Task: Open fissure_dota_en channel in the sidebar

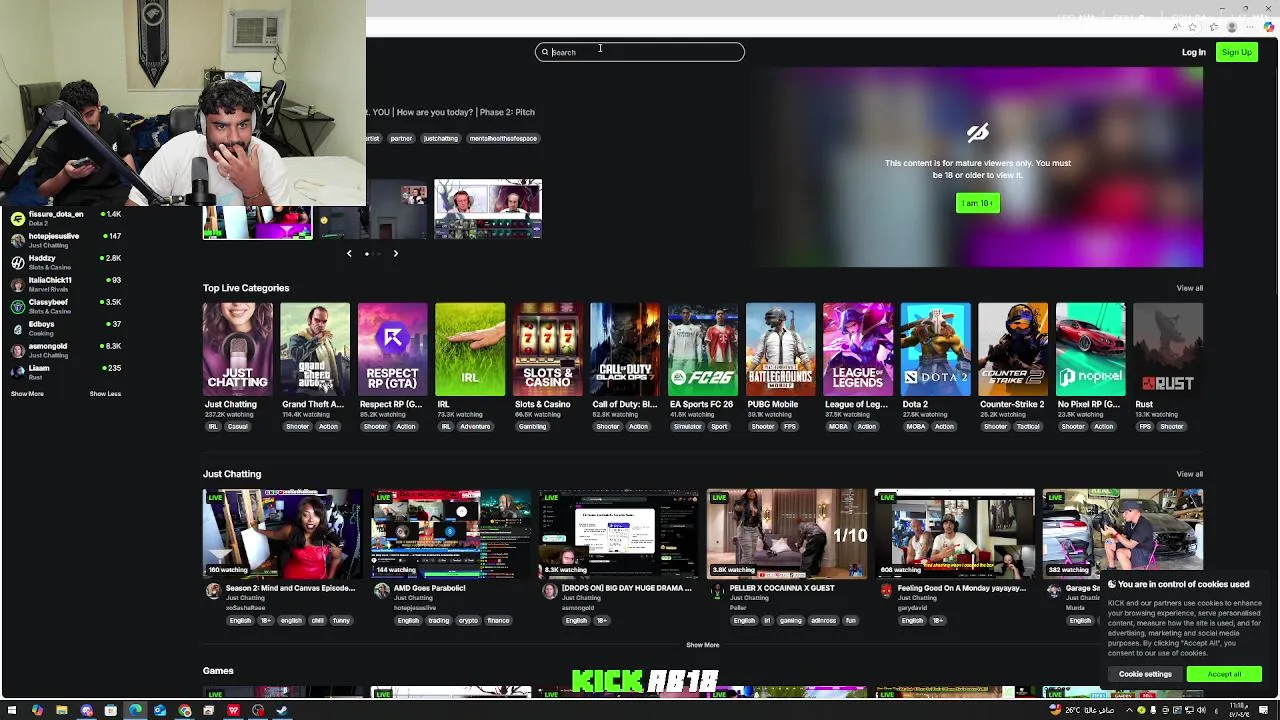Action: (x=66, y=218)
